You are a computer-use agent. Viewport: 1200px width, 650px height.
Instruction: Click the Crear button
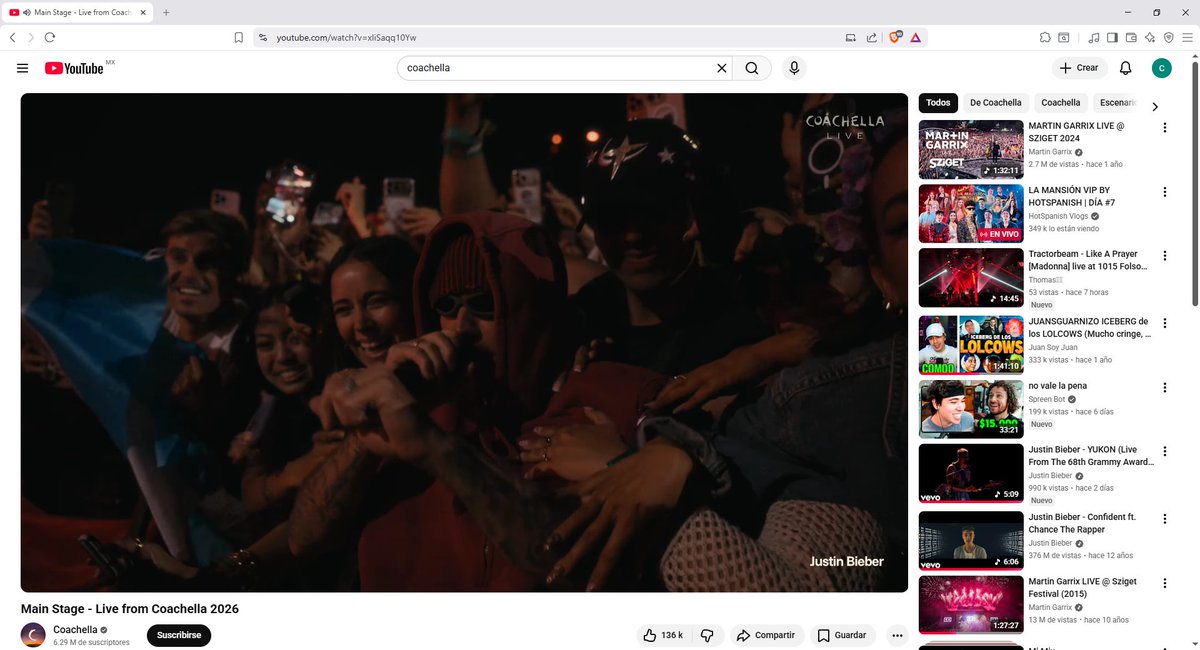[1080, 68]
